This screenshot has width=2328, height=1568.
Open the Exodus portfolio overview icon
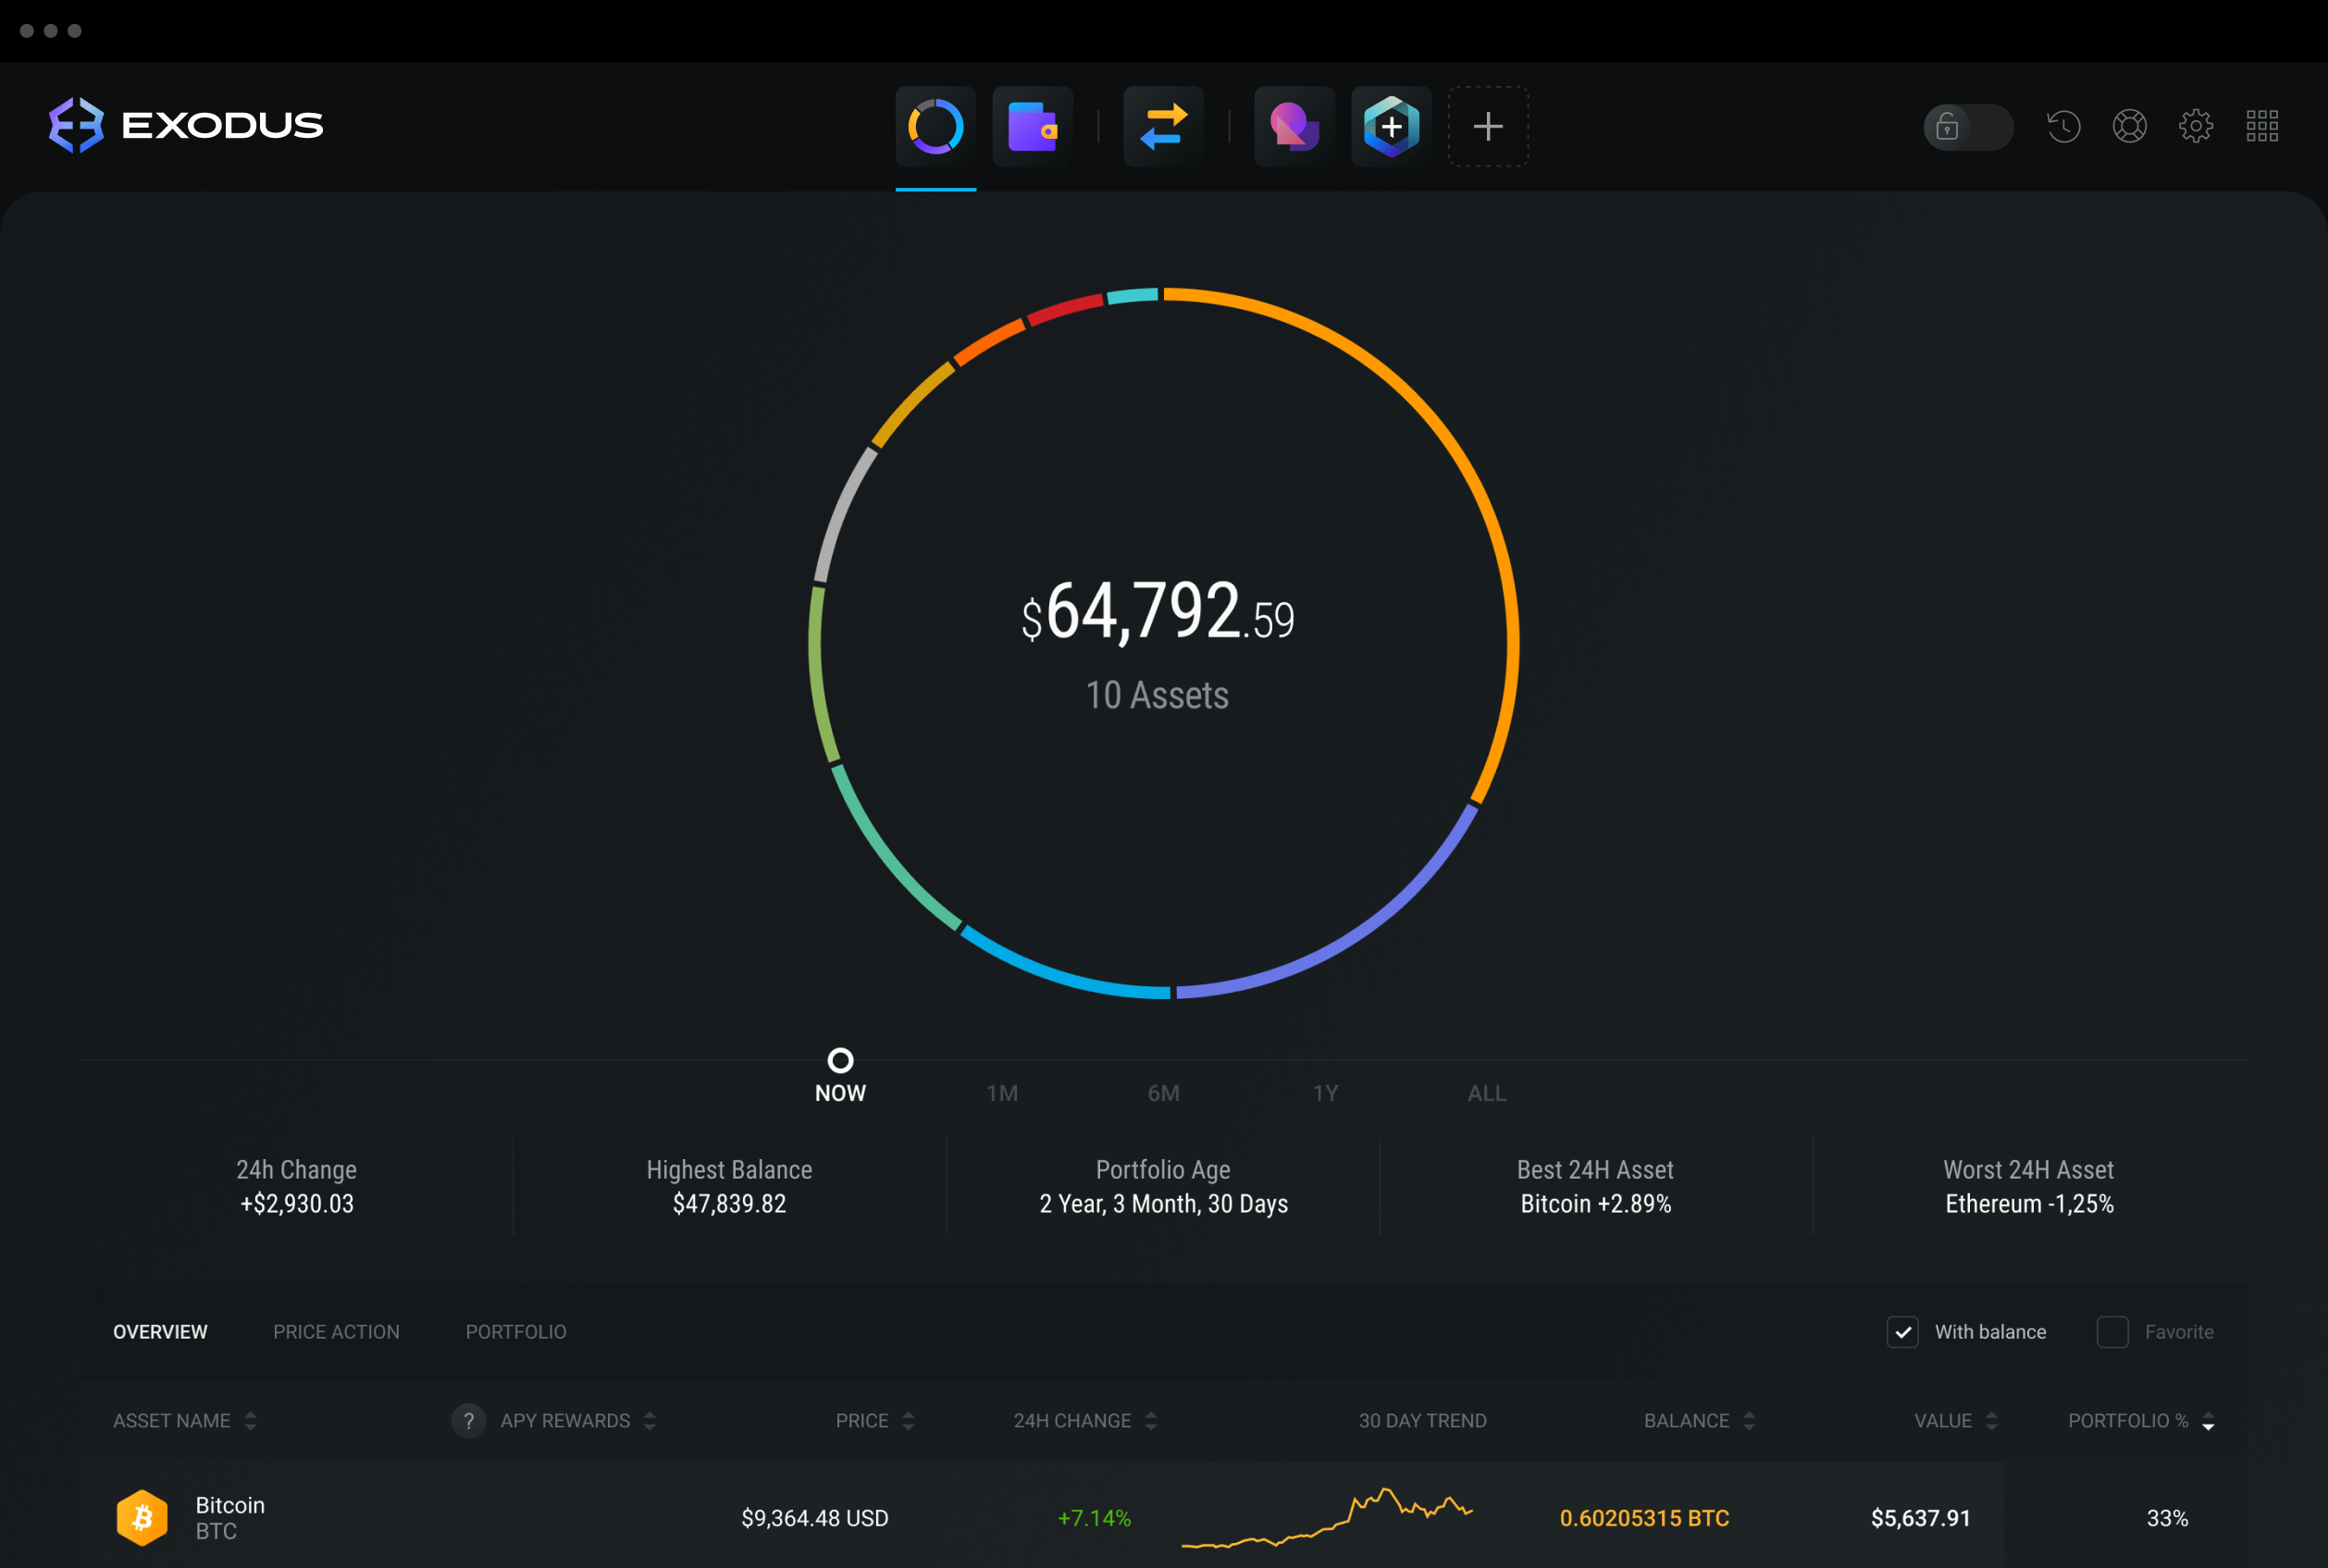tap(936, 122)
